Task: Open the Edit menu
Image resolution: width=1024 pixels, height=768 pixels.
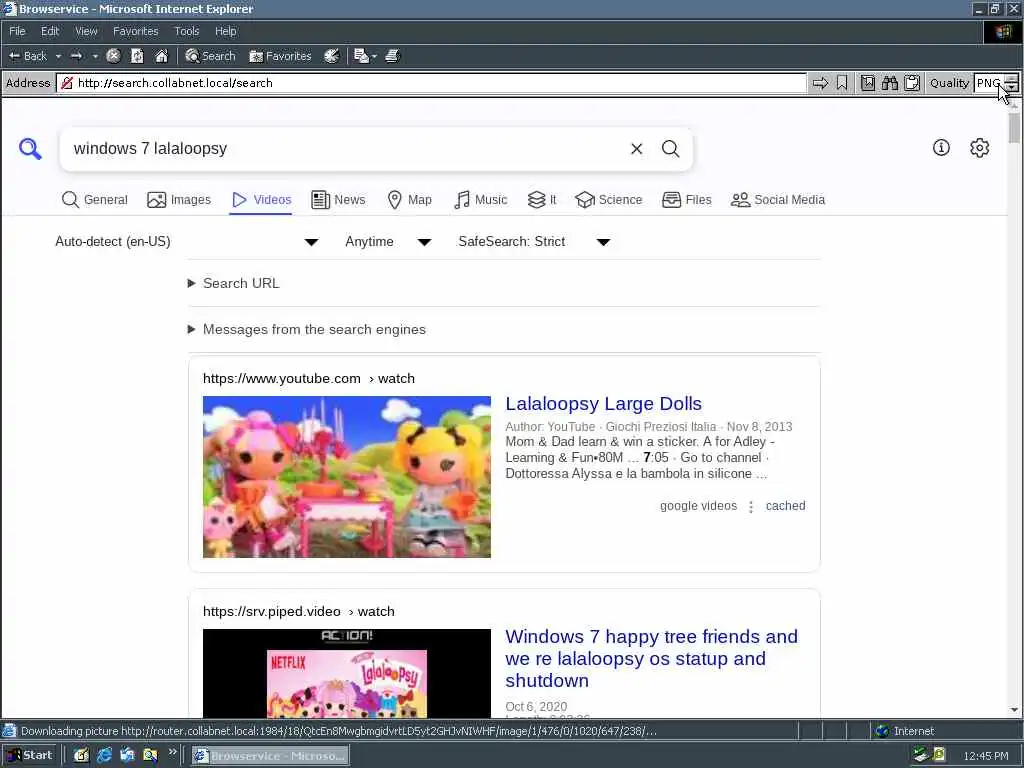Action: (50, 31)
